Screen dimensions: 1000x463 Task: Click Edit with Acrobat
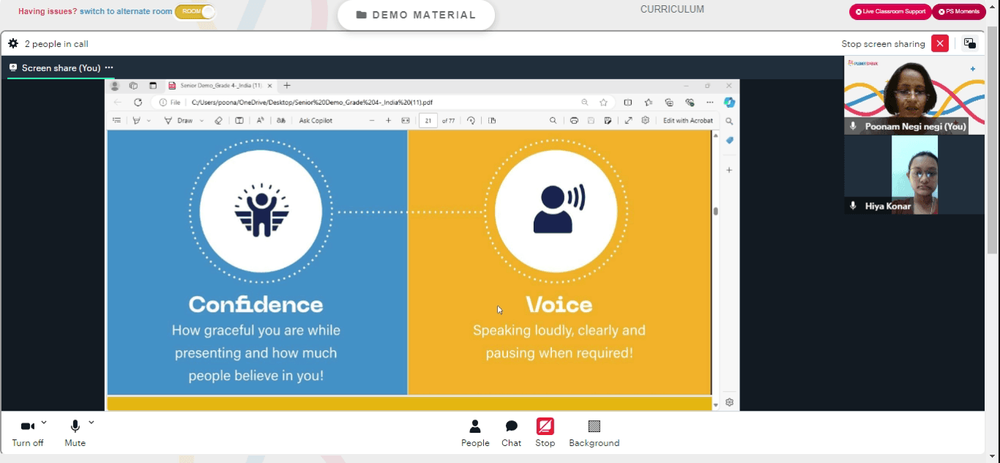pos(688,120)
